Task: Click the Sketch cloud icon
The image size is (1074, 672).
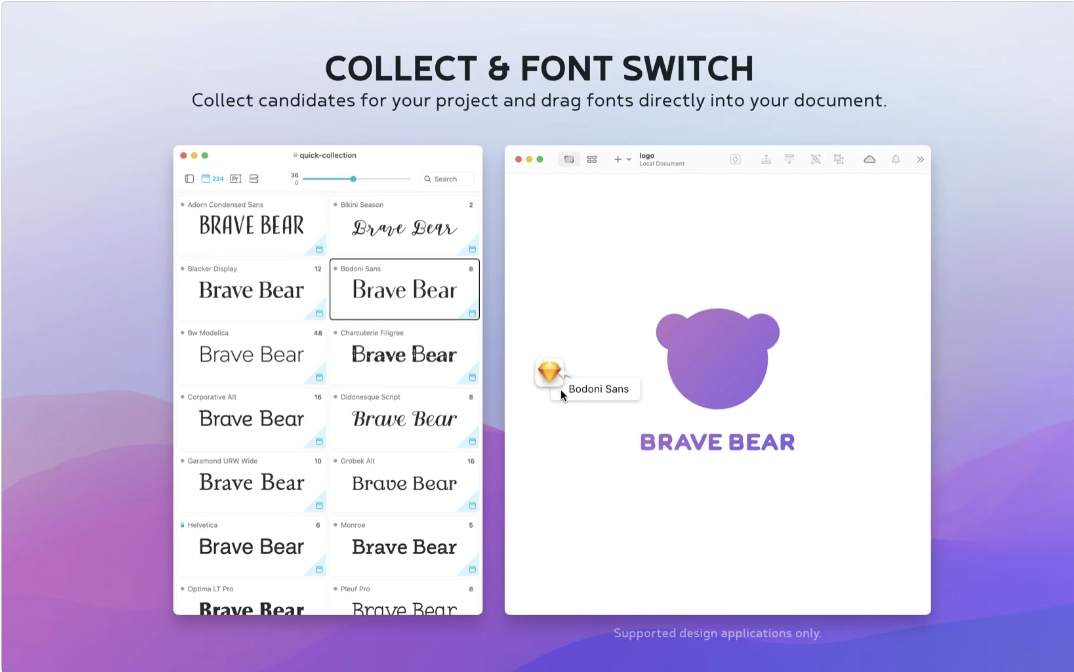Action: point(869,159)
